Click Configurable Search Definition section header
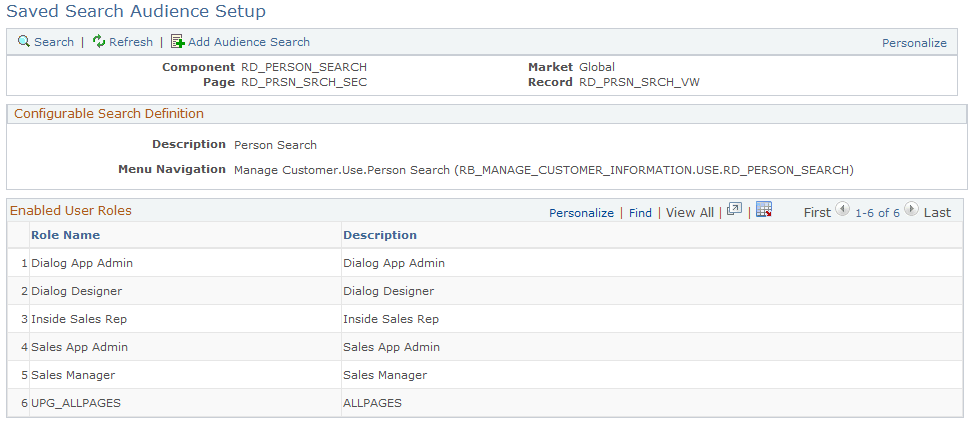This screenshot has height=424, width=970. tap(109, 113)
